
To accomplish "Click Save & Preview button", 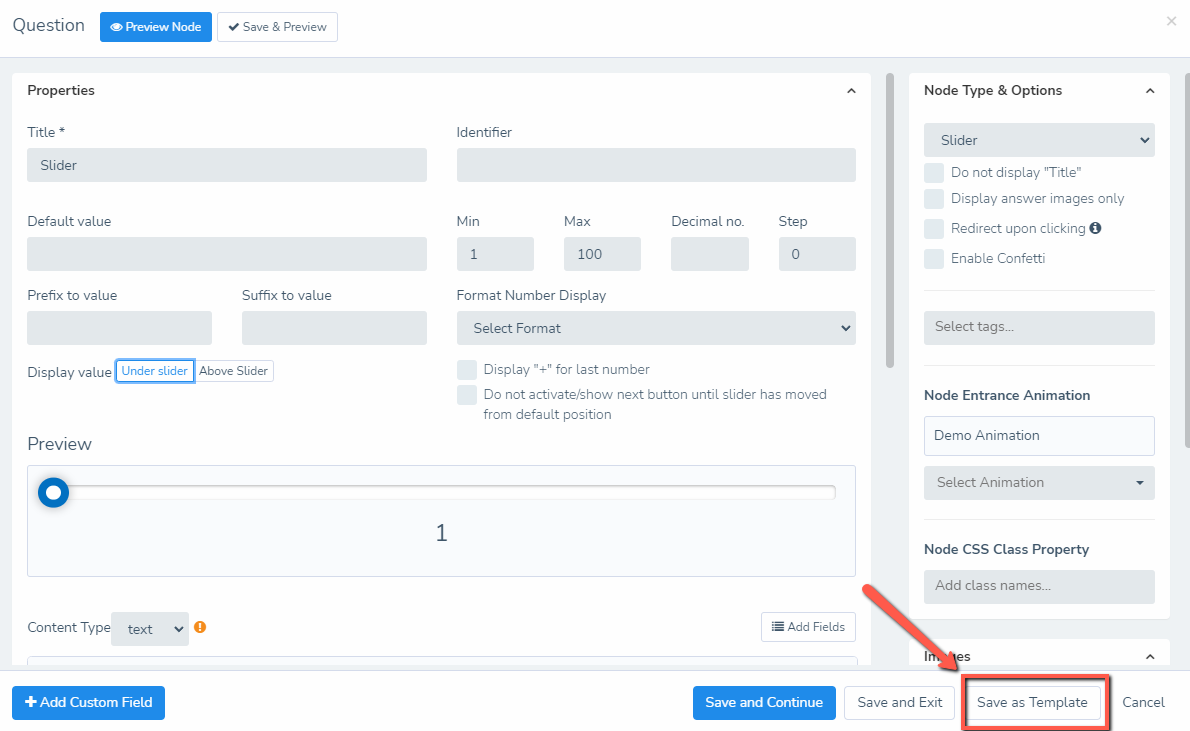I will [277, 27].
